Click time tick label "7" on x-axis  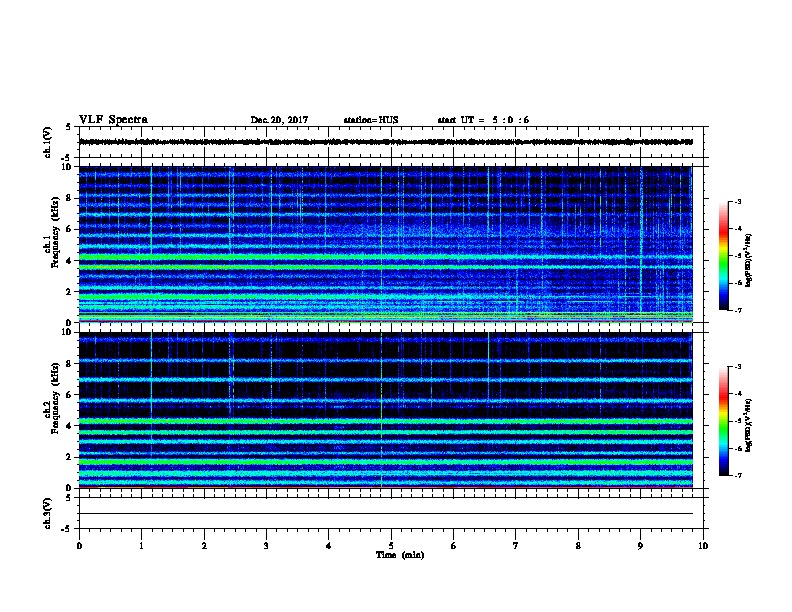pos(516,545)
